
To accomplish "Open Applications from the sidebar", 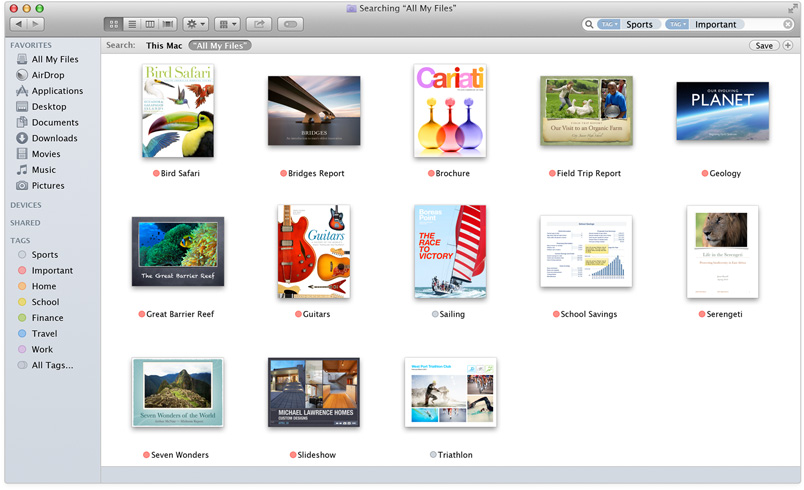I will (57, 91).
